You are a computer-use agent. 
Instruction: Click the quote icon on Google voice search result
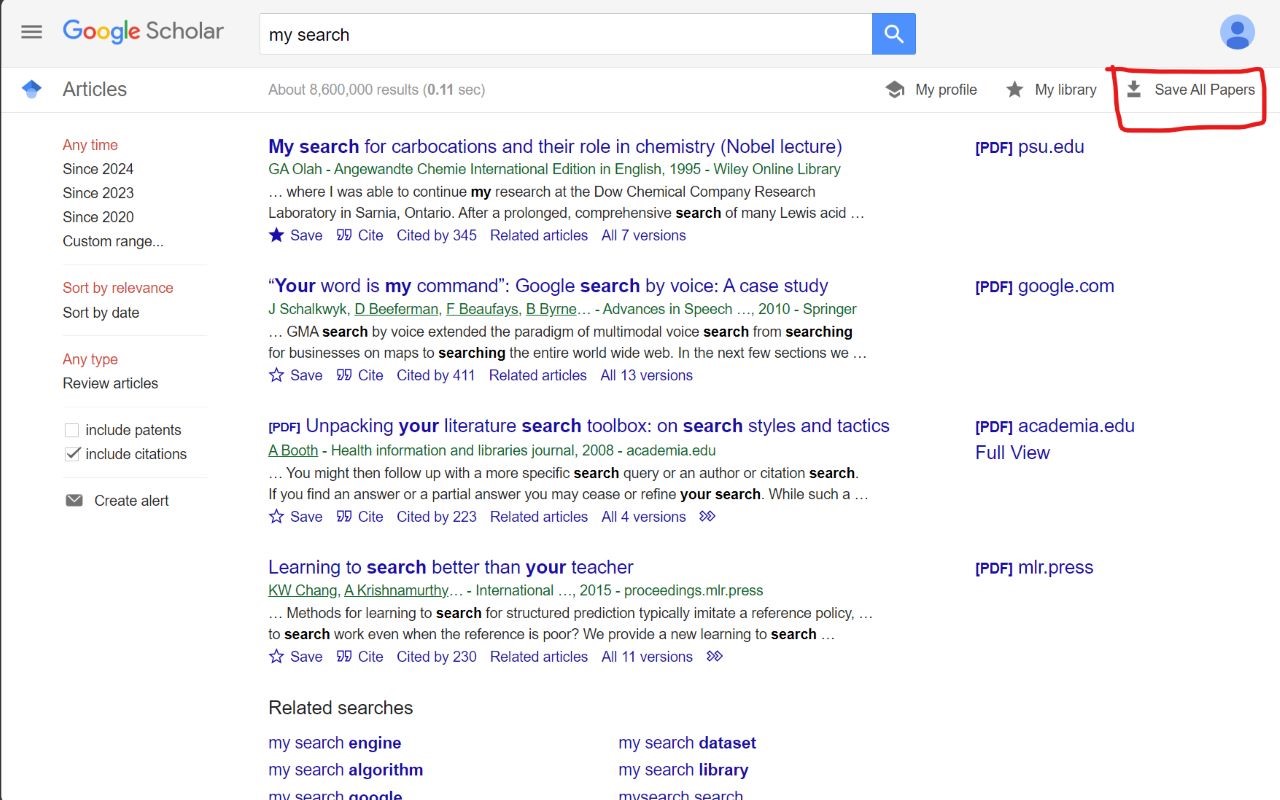(344, 375)
